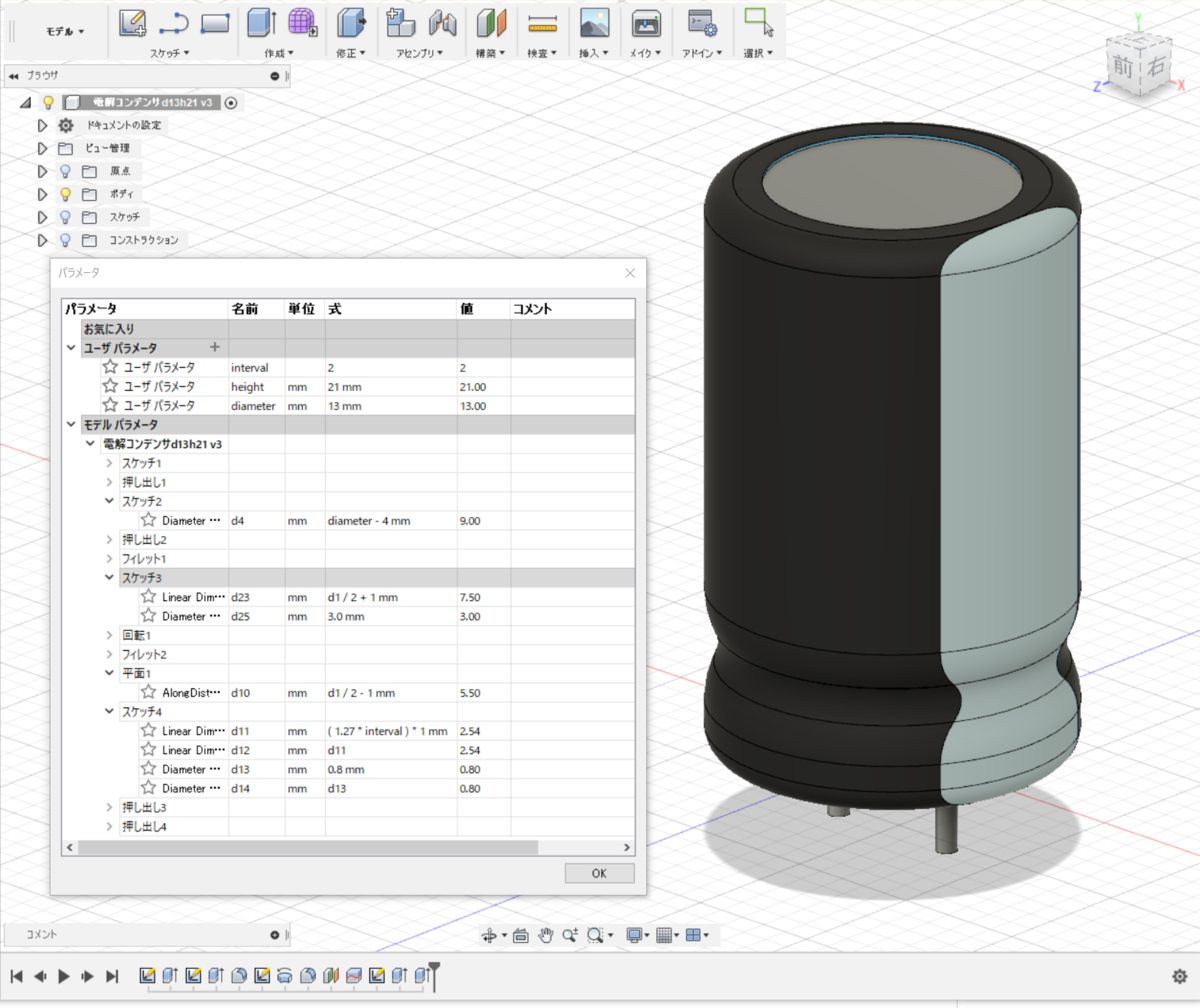Collapse the モデル パラメータ section
The width and height of the screenshot is (1200, 1008).
click(x=71, y=424)
